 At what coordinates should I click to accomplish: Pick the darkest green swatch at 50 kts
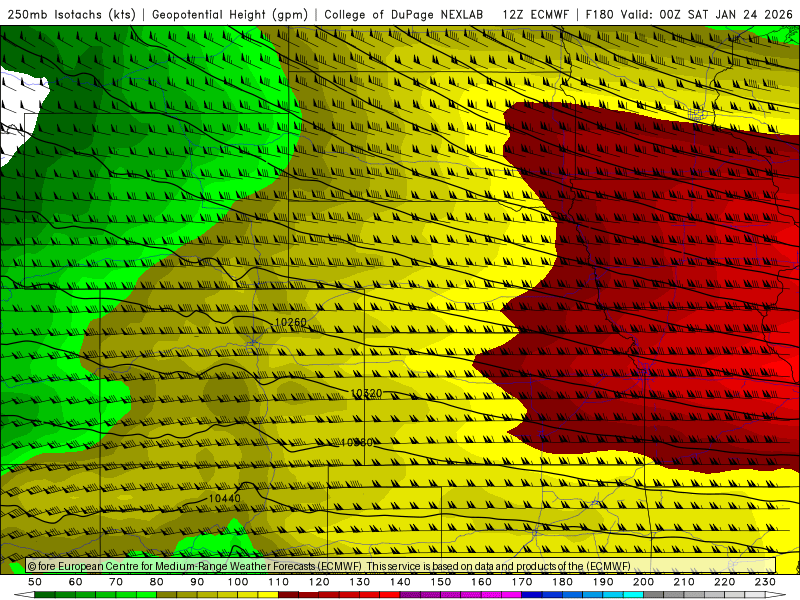tap(45, 595)
